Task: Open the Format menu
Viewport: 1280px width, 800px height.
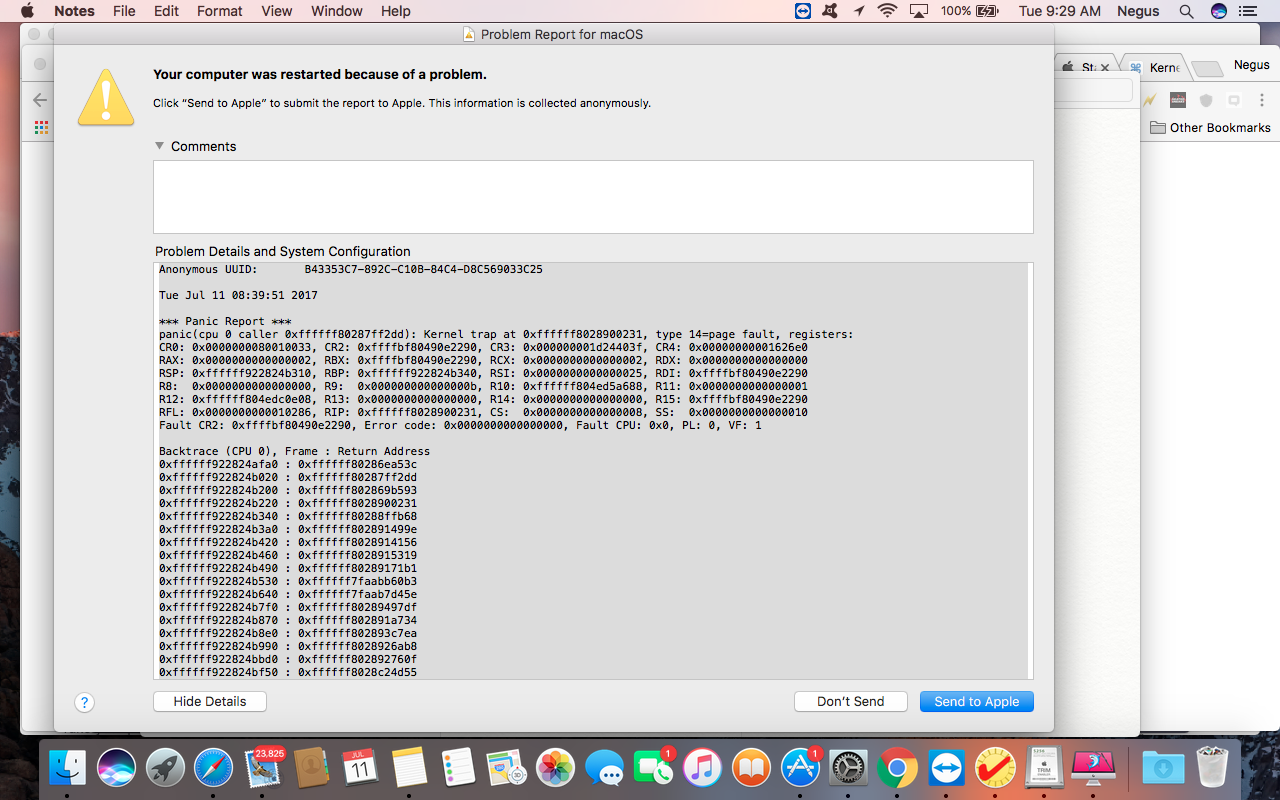Action: tap(220, 11)
